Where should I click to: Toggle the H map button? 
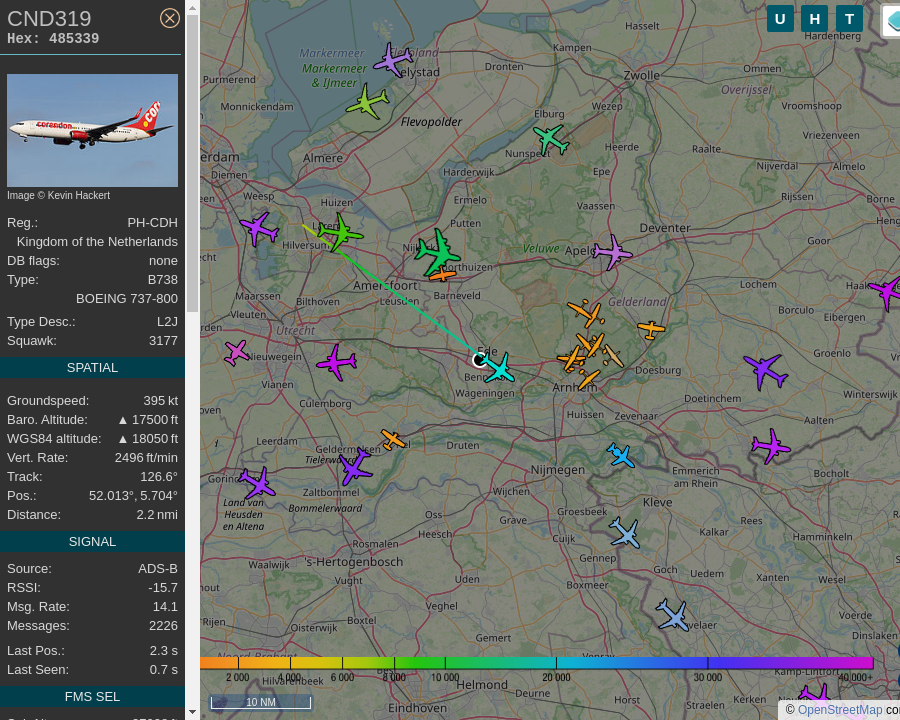point(814,19)
